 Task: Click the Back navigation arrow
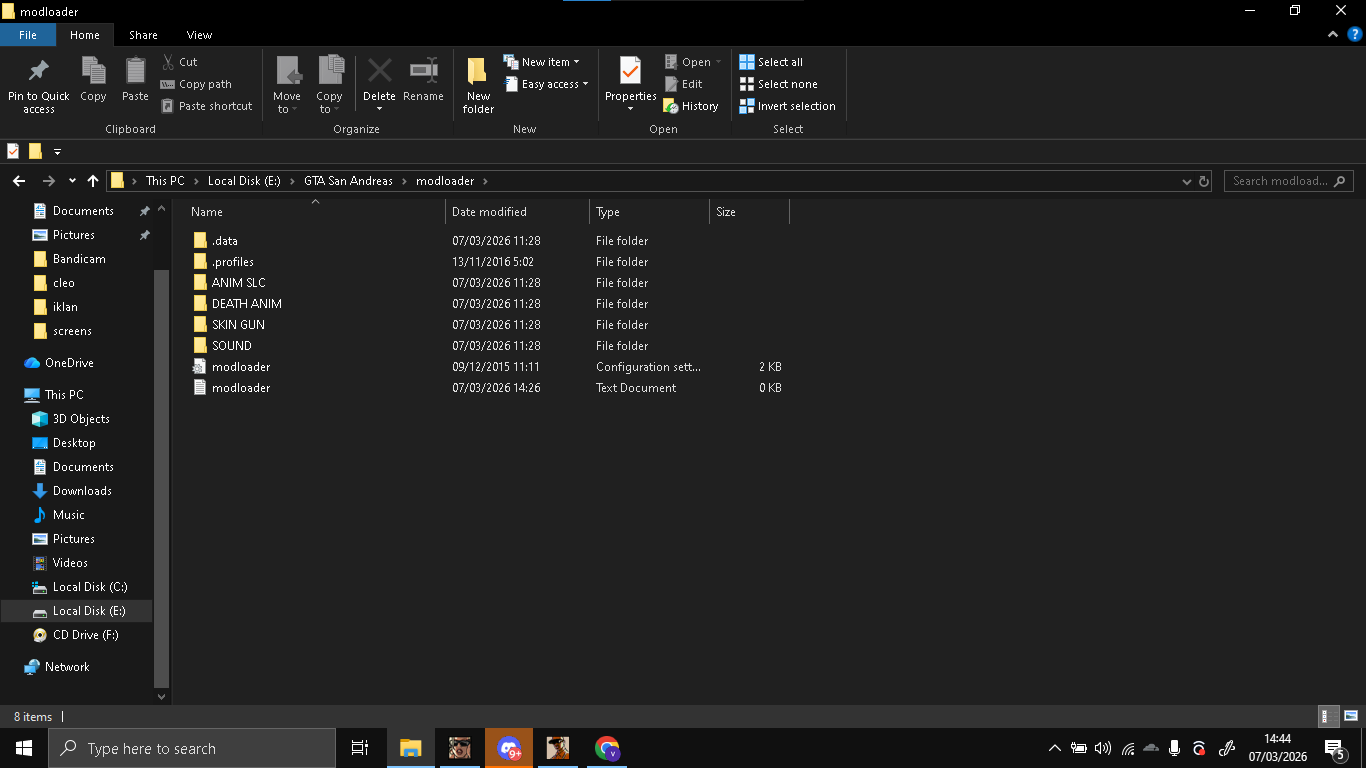coord(19,181)
